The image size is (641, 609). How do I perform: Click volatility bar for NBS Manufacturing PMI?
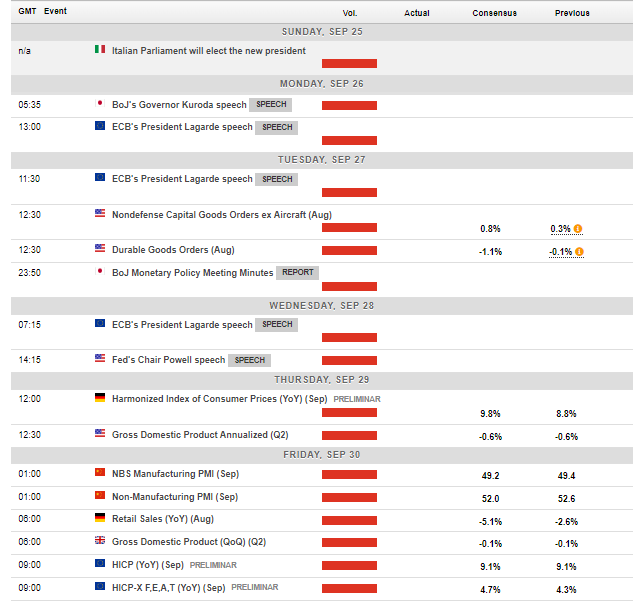[349, 475]
